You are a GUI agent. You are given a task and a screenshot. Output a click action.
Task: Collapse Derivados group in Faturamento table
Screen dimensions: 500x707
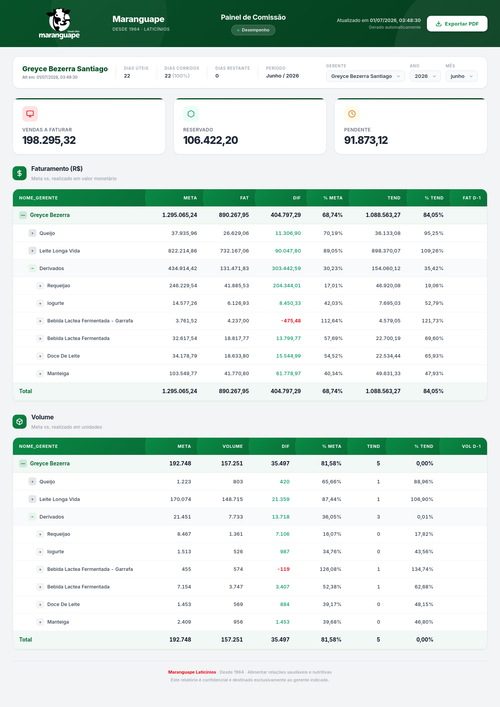pos(32,268)
